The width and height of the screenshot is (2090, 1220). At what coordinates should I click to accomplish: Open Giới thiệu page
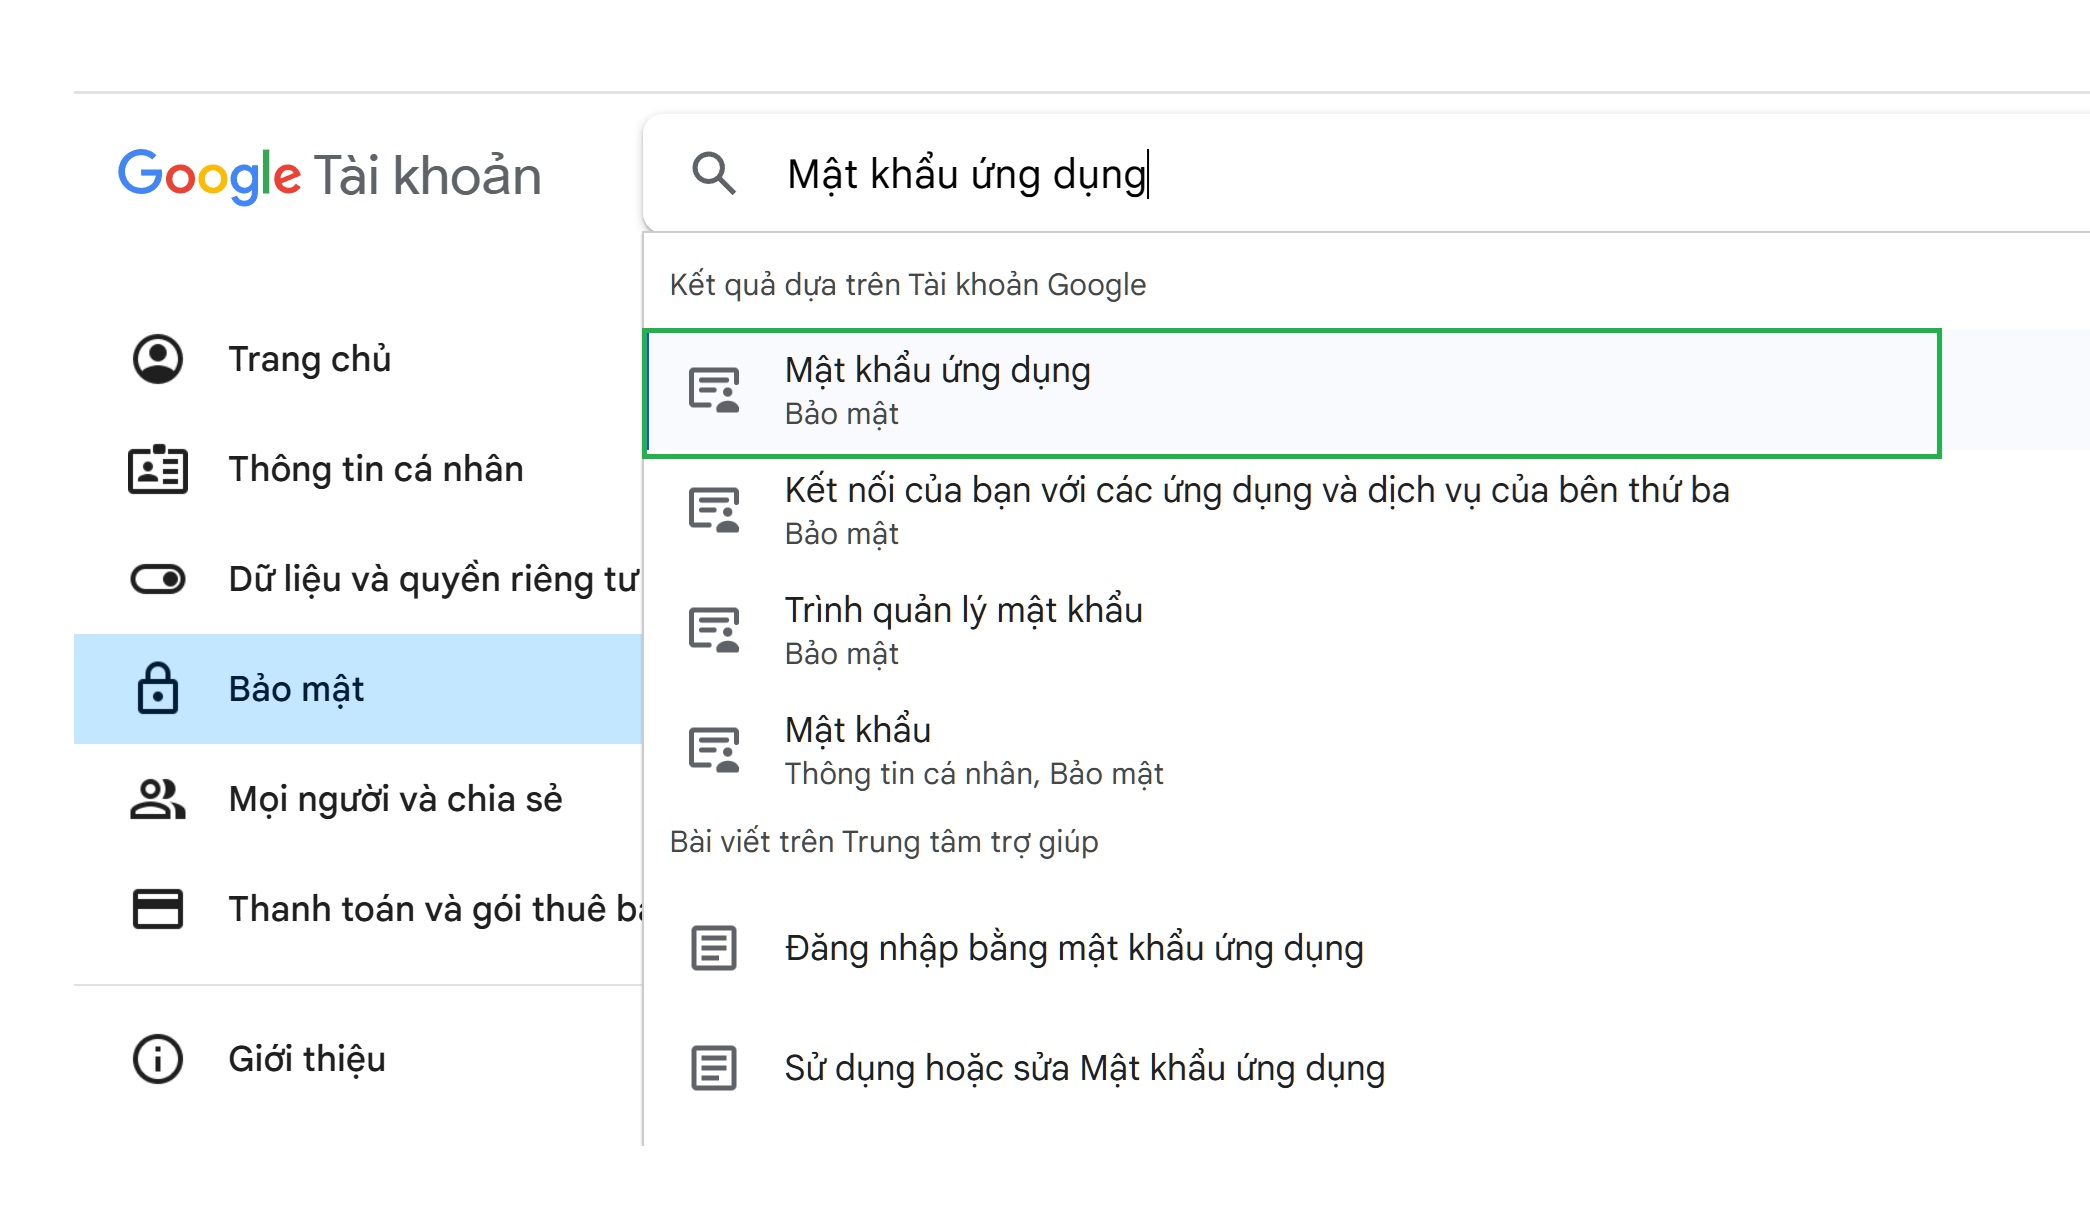click(x=358, y=1059)
